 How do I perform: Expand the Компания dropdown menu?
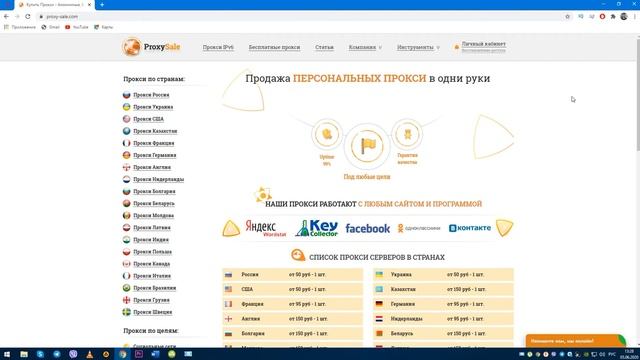(x=365, y=47)
